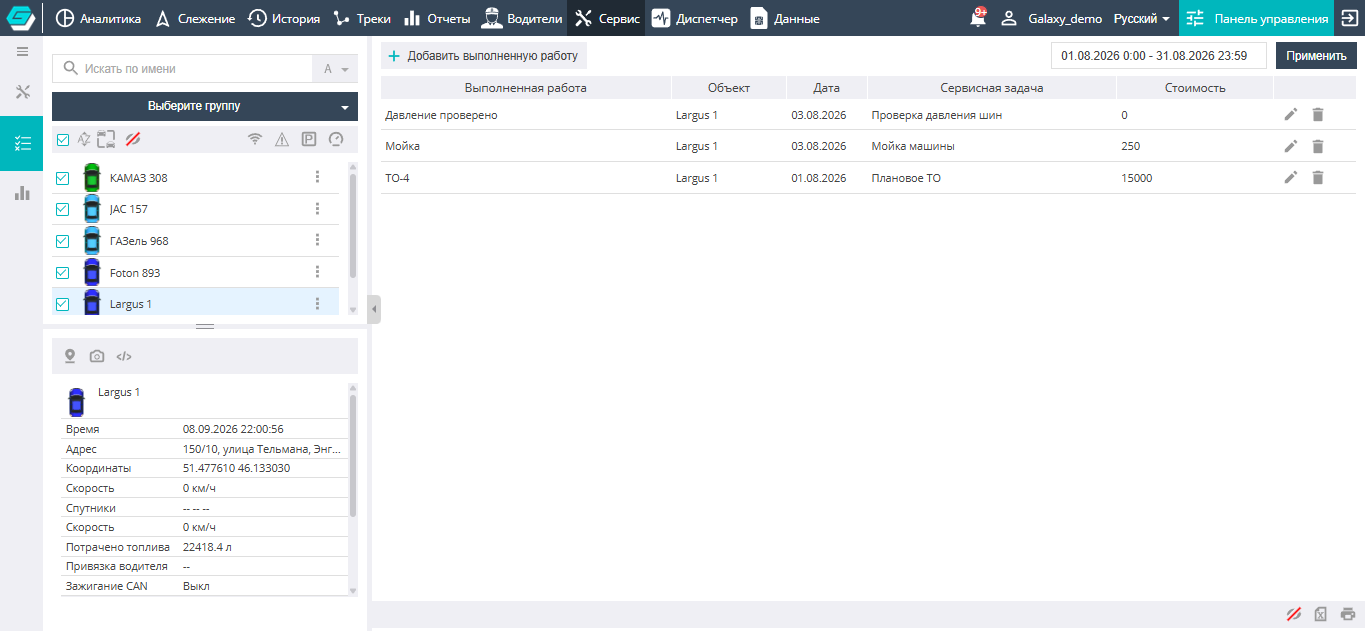The image size is (1365, 631).
Task: Edit the 'Давление проверено' work record
Action: click(x=1291, y=115)
